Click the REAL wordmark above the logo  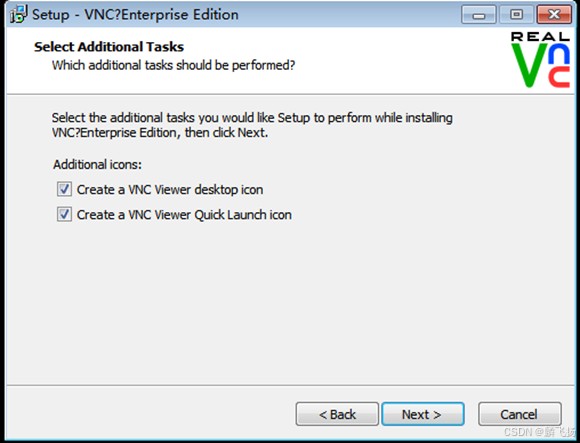coord(540,36)
